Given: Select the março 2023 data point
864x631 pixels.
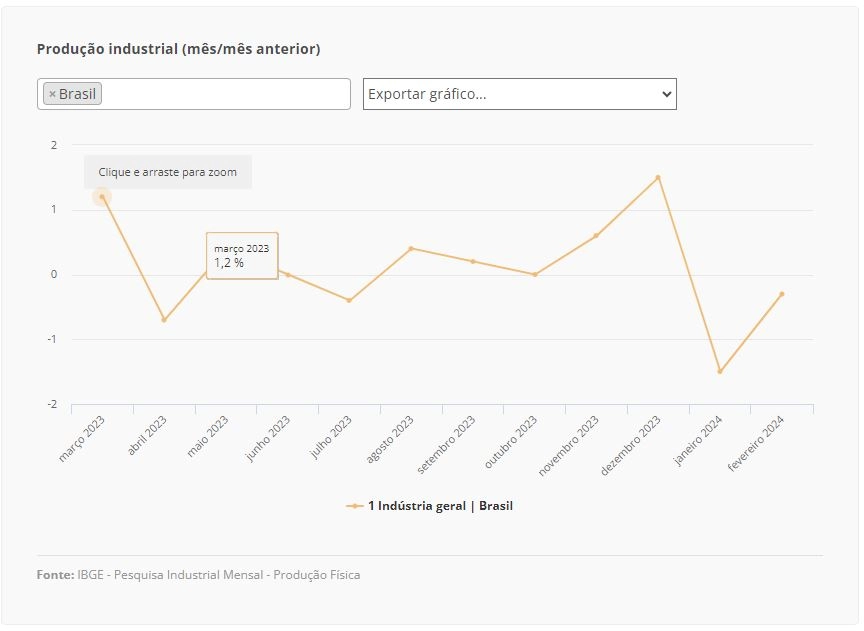Looking at the screenshot, I should click(x=102, y=197).
